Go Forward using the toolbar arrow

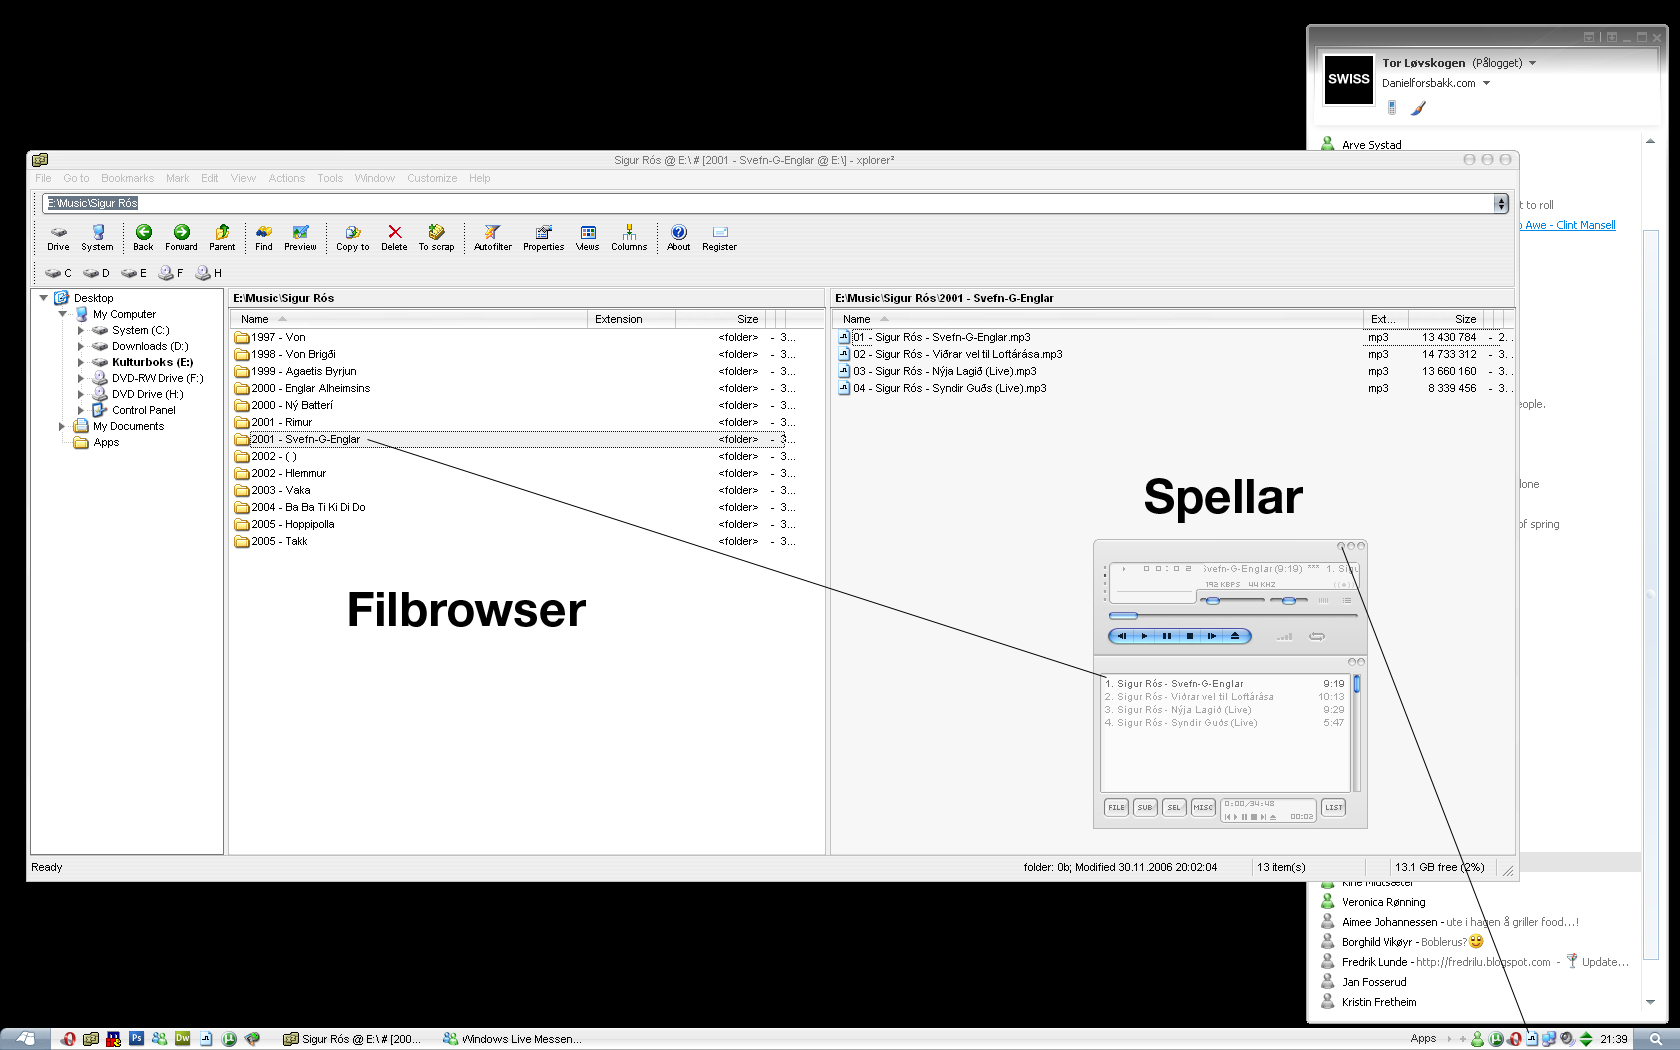point(181,238)
